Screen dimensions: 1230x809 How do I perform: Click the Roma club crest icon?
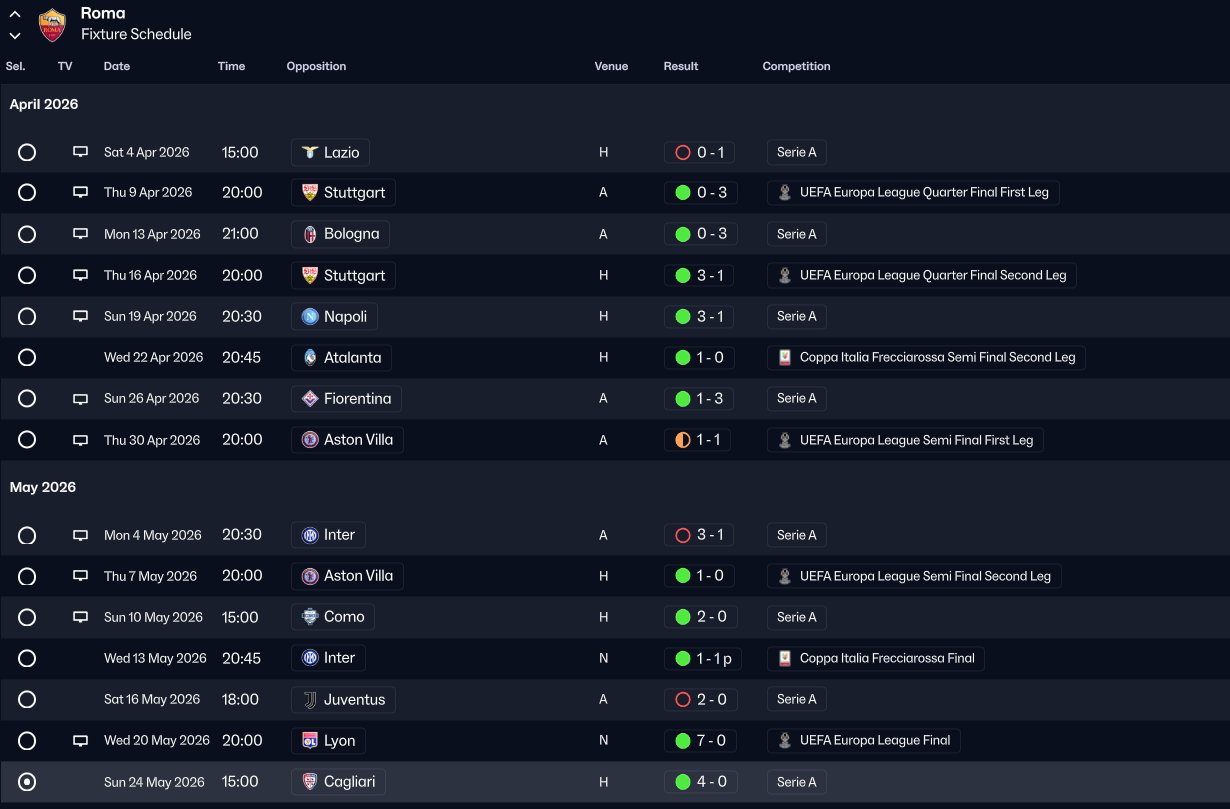(x=52, y=24)
